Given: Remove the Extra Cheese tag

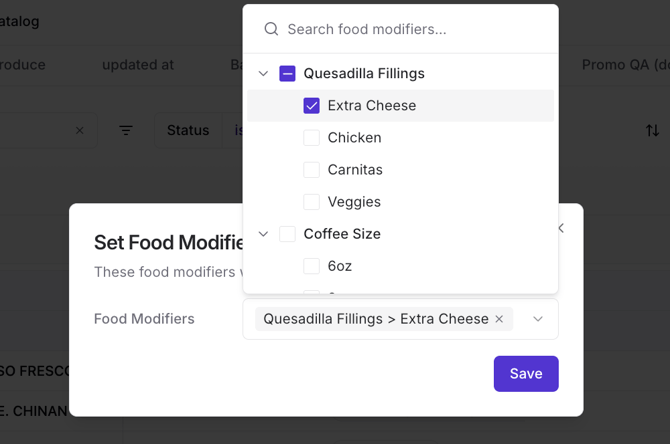Looking at the screenshot, I should pos(499,319).
